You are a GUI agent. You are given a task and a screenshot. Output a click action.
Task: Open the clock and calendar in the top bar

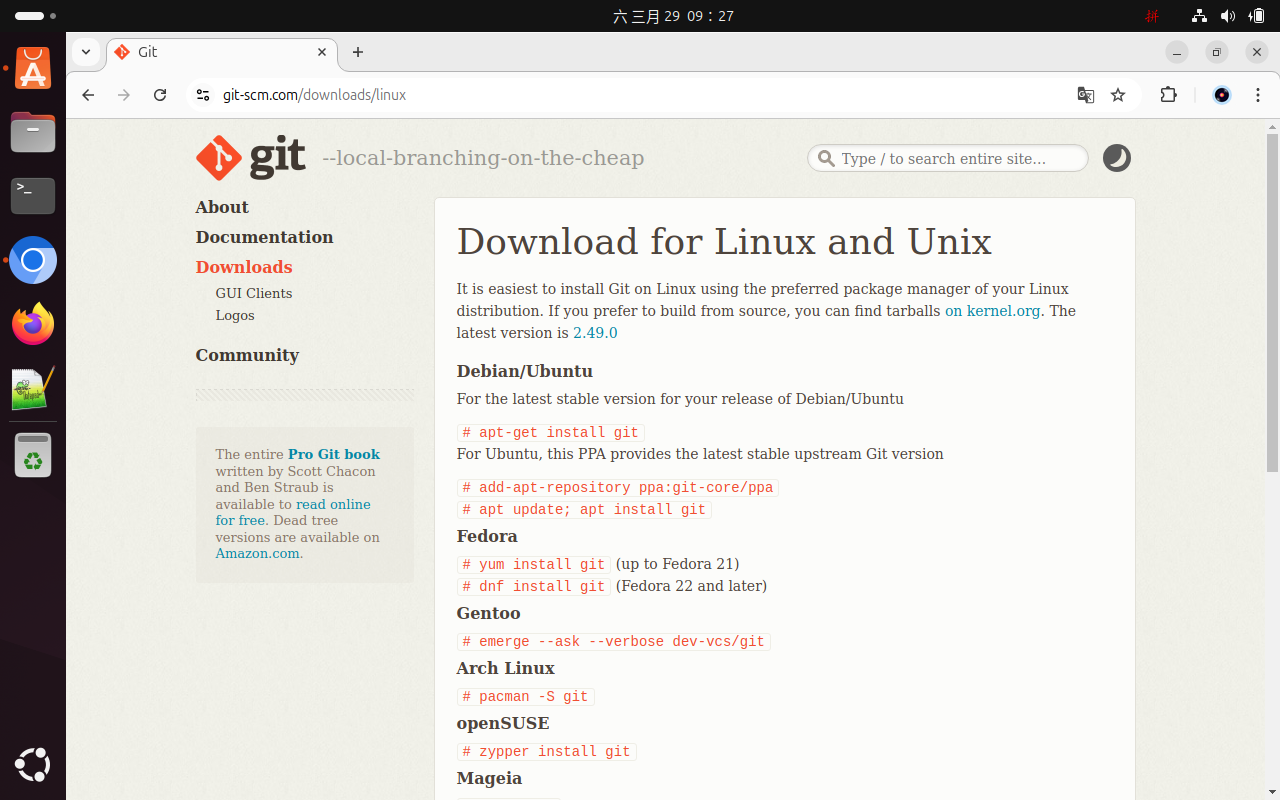coord(674,16)
